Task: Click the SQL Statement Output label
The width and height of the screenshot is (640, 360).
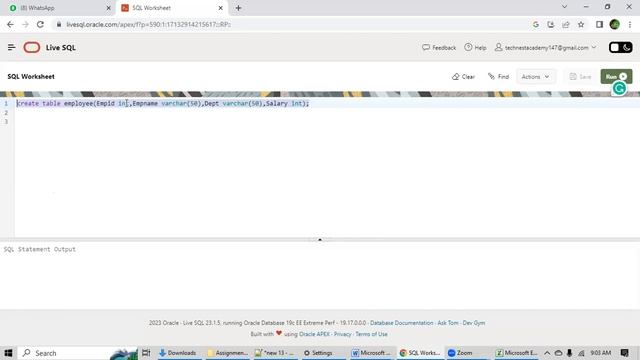Action: pyautogui.click(x=40, y=249)
